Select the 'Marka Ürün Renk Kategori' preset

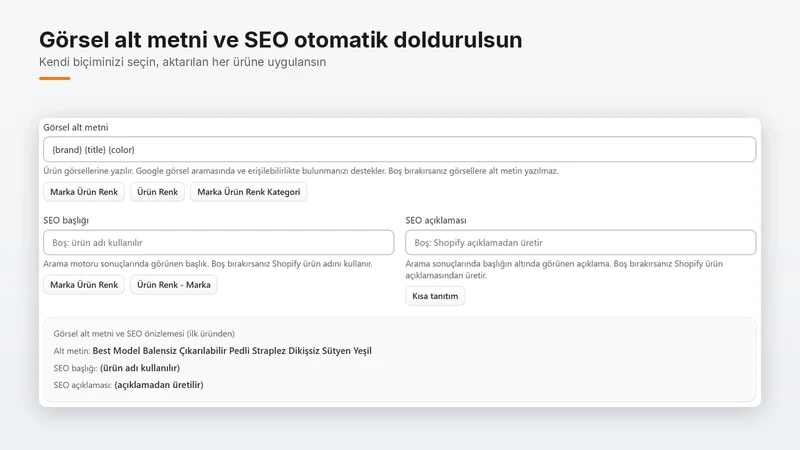tap(248, 192)
